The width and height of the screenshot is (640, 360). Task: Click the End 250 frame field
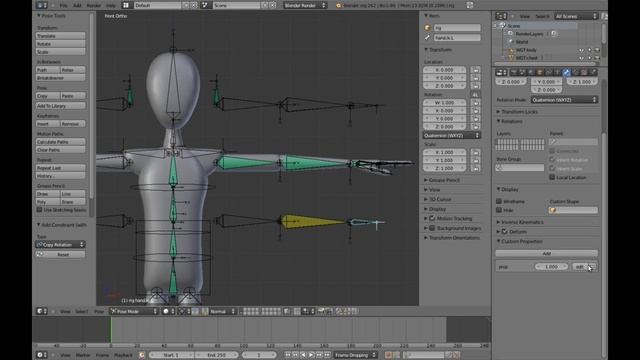(216, 355)
